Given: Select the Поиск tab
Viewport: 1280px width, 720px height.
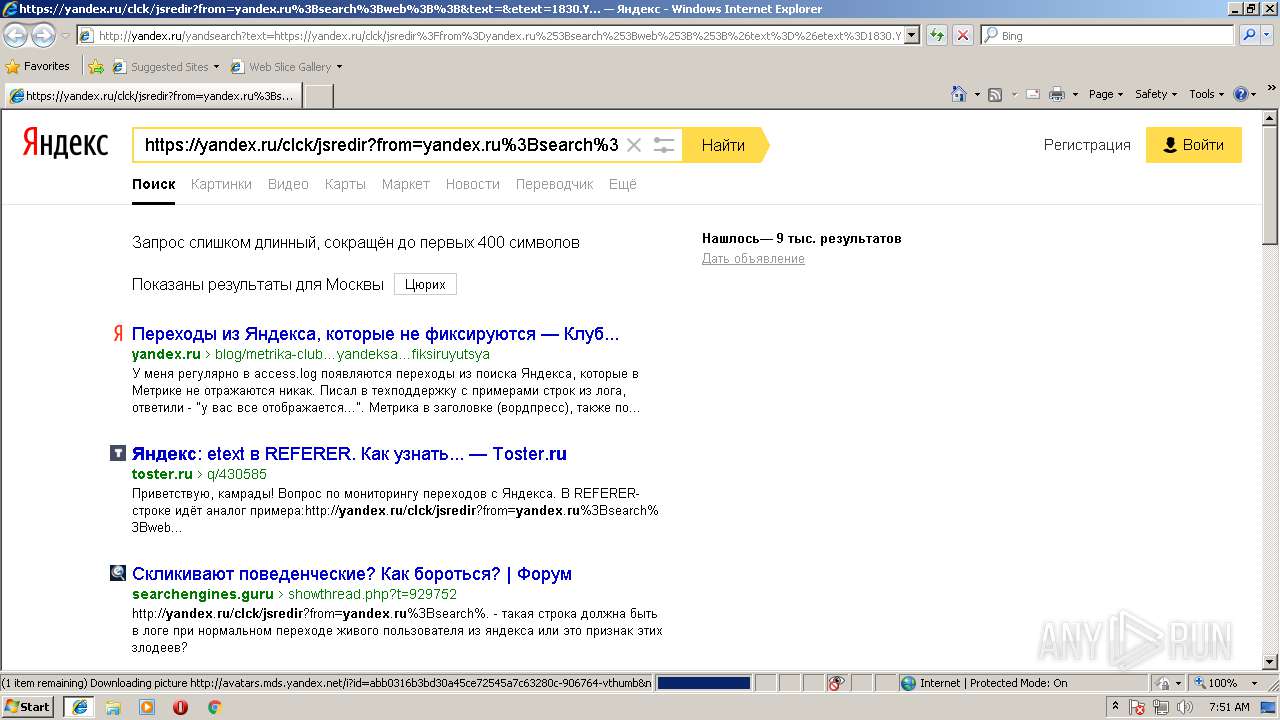Looking at the screenshot, I should coord(154,184).
